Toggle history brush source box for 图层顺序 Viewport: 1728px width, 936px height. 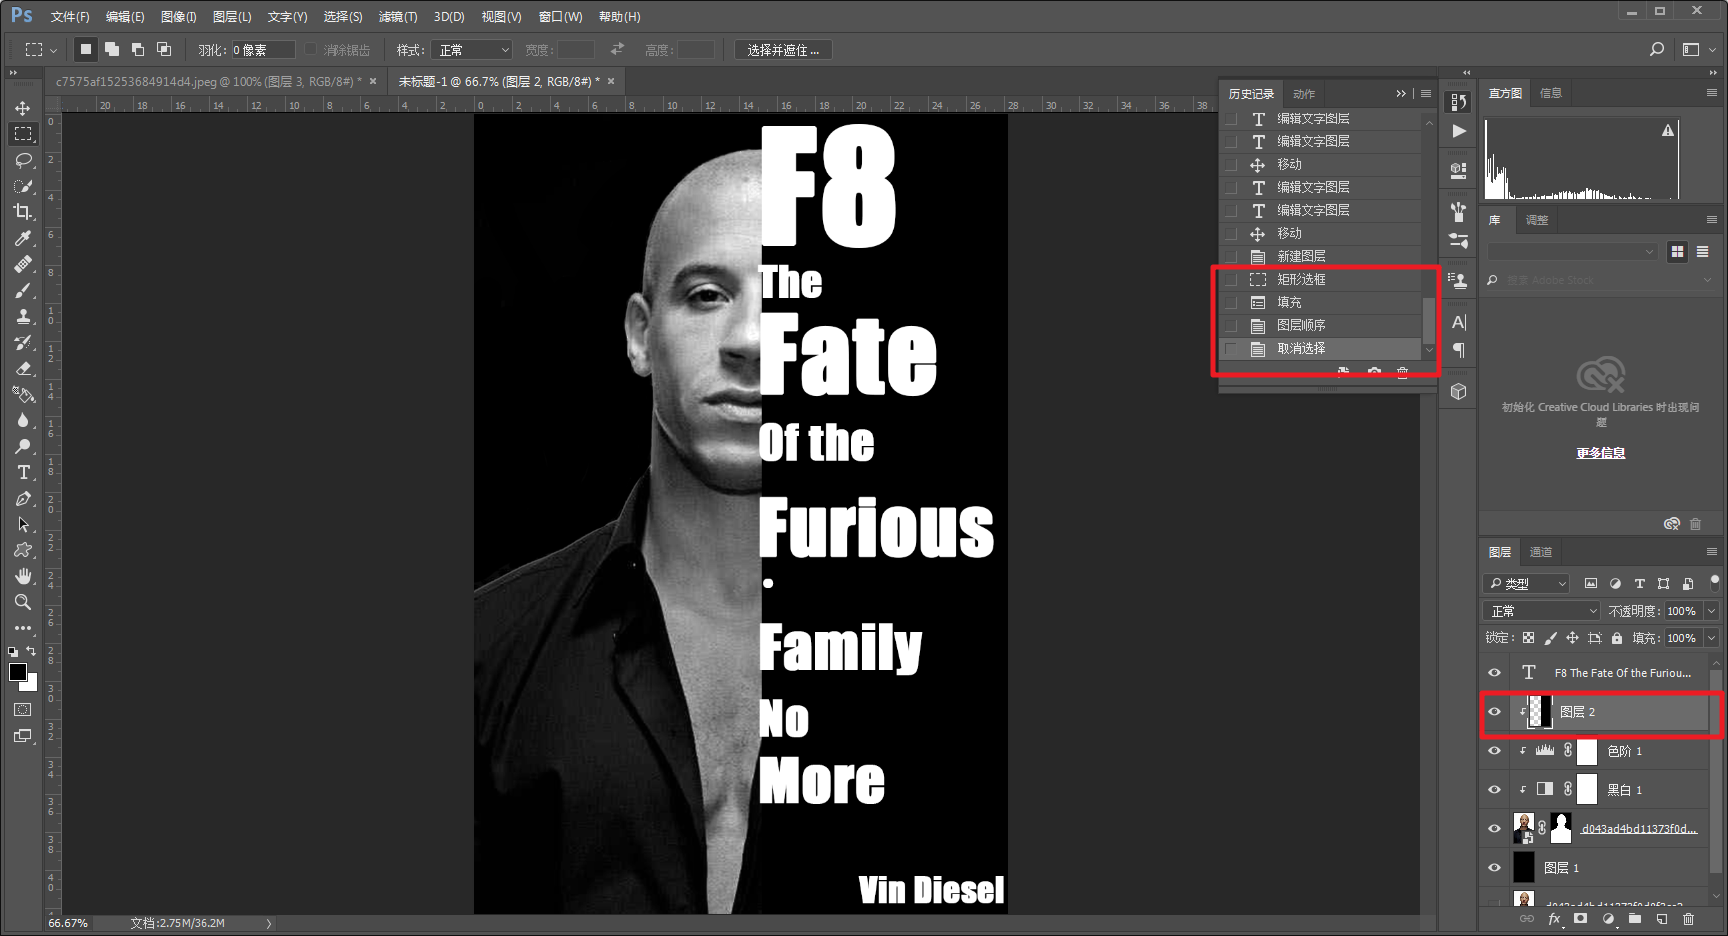click(x=1231, y=326)
